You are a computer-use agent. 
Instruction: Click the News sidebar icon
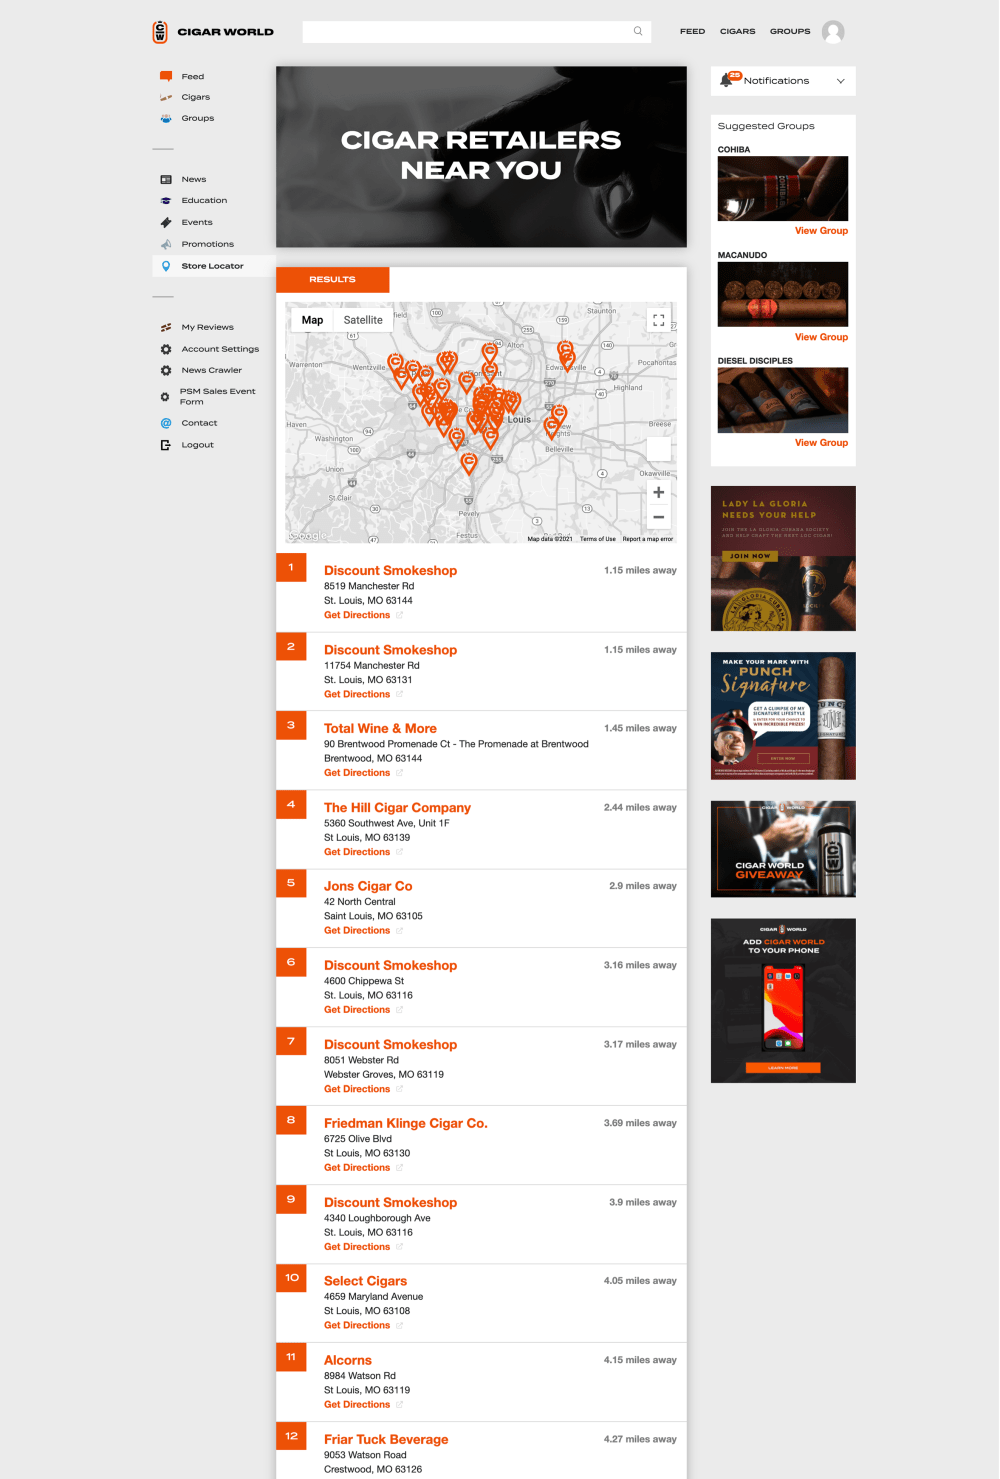(166, 179)
